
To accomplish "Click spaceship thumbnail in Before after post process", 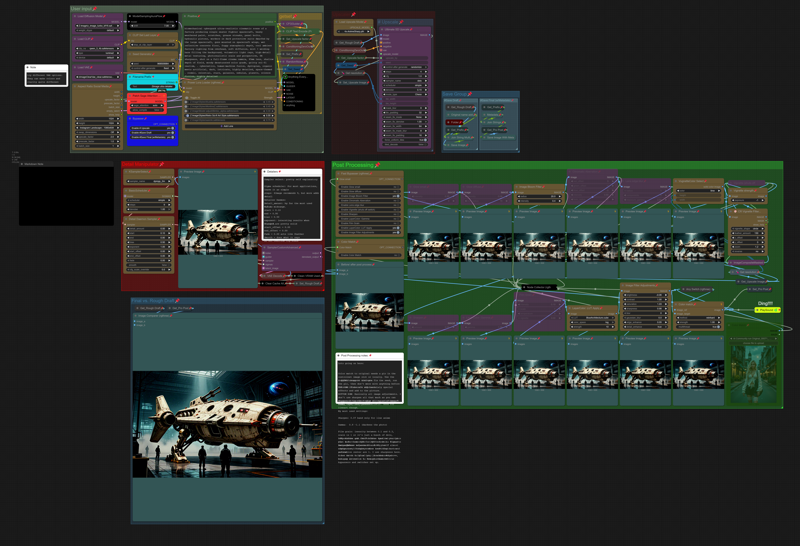I will (x=369, y=312).
